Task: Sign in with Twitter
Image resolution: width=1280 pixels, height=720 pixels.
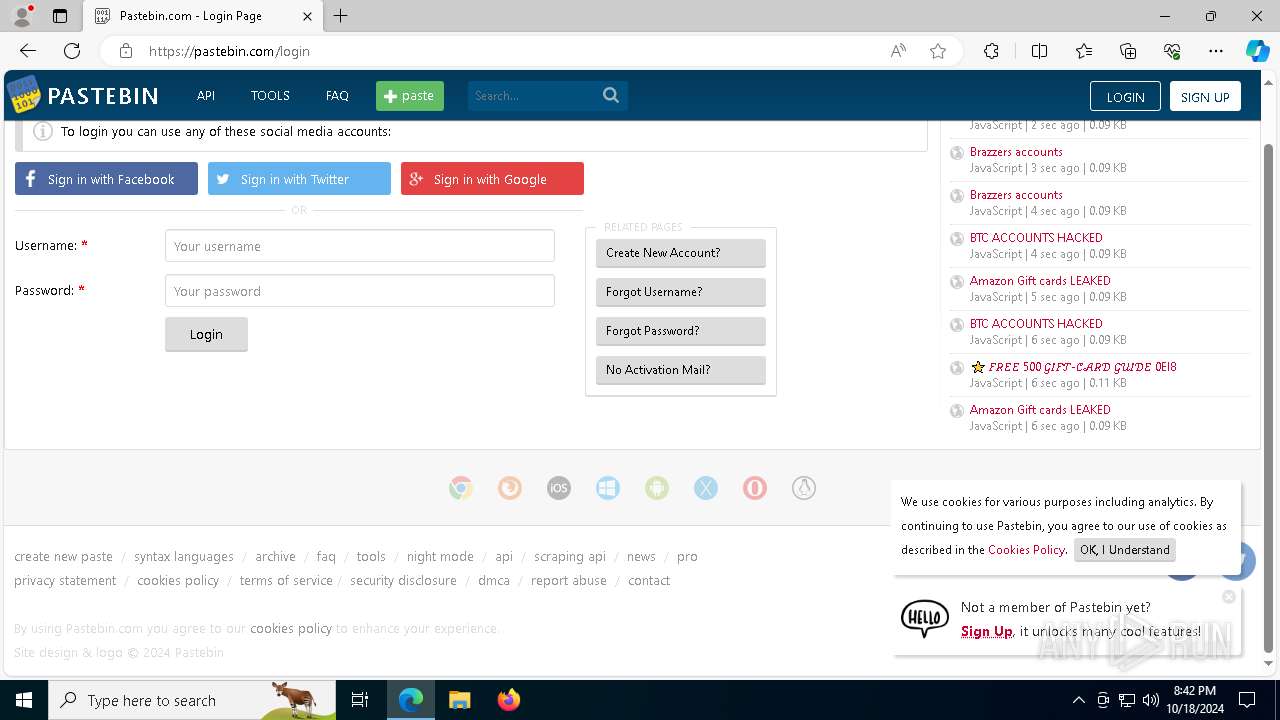Action: tap(299, 179)
